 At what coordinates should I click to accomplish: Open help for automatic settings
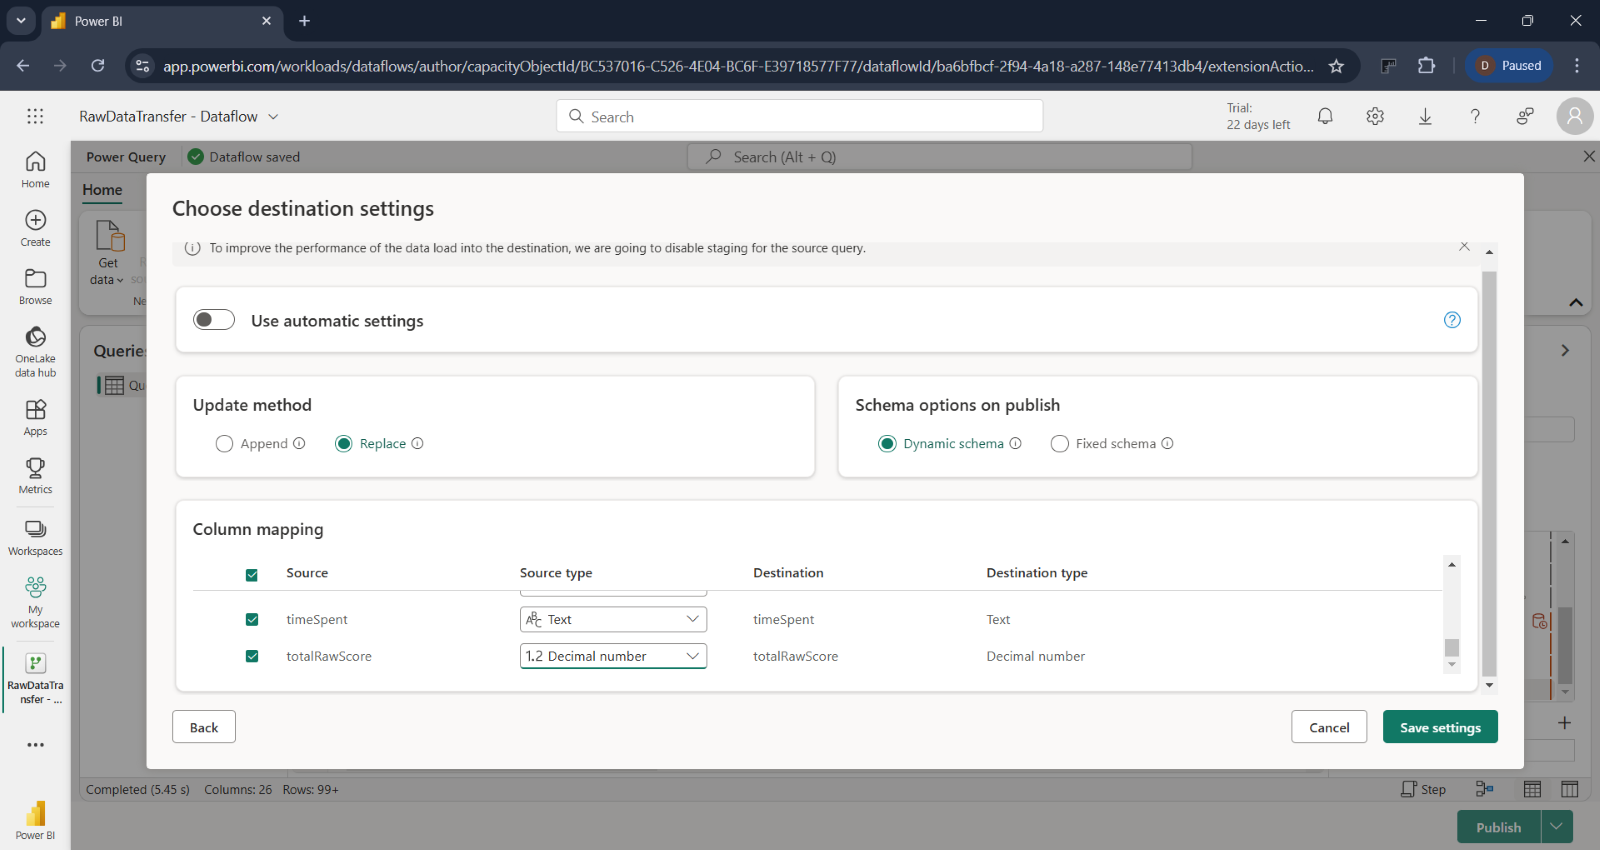pos(1452,320)
